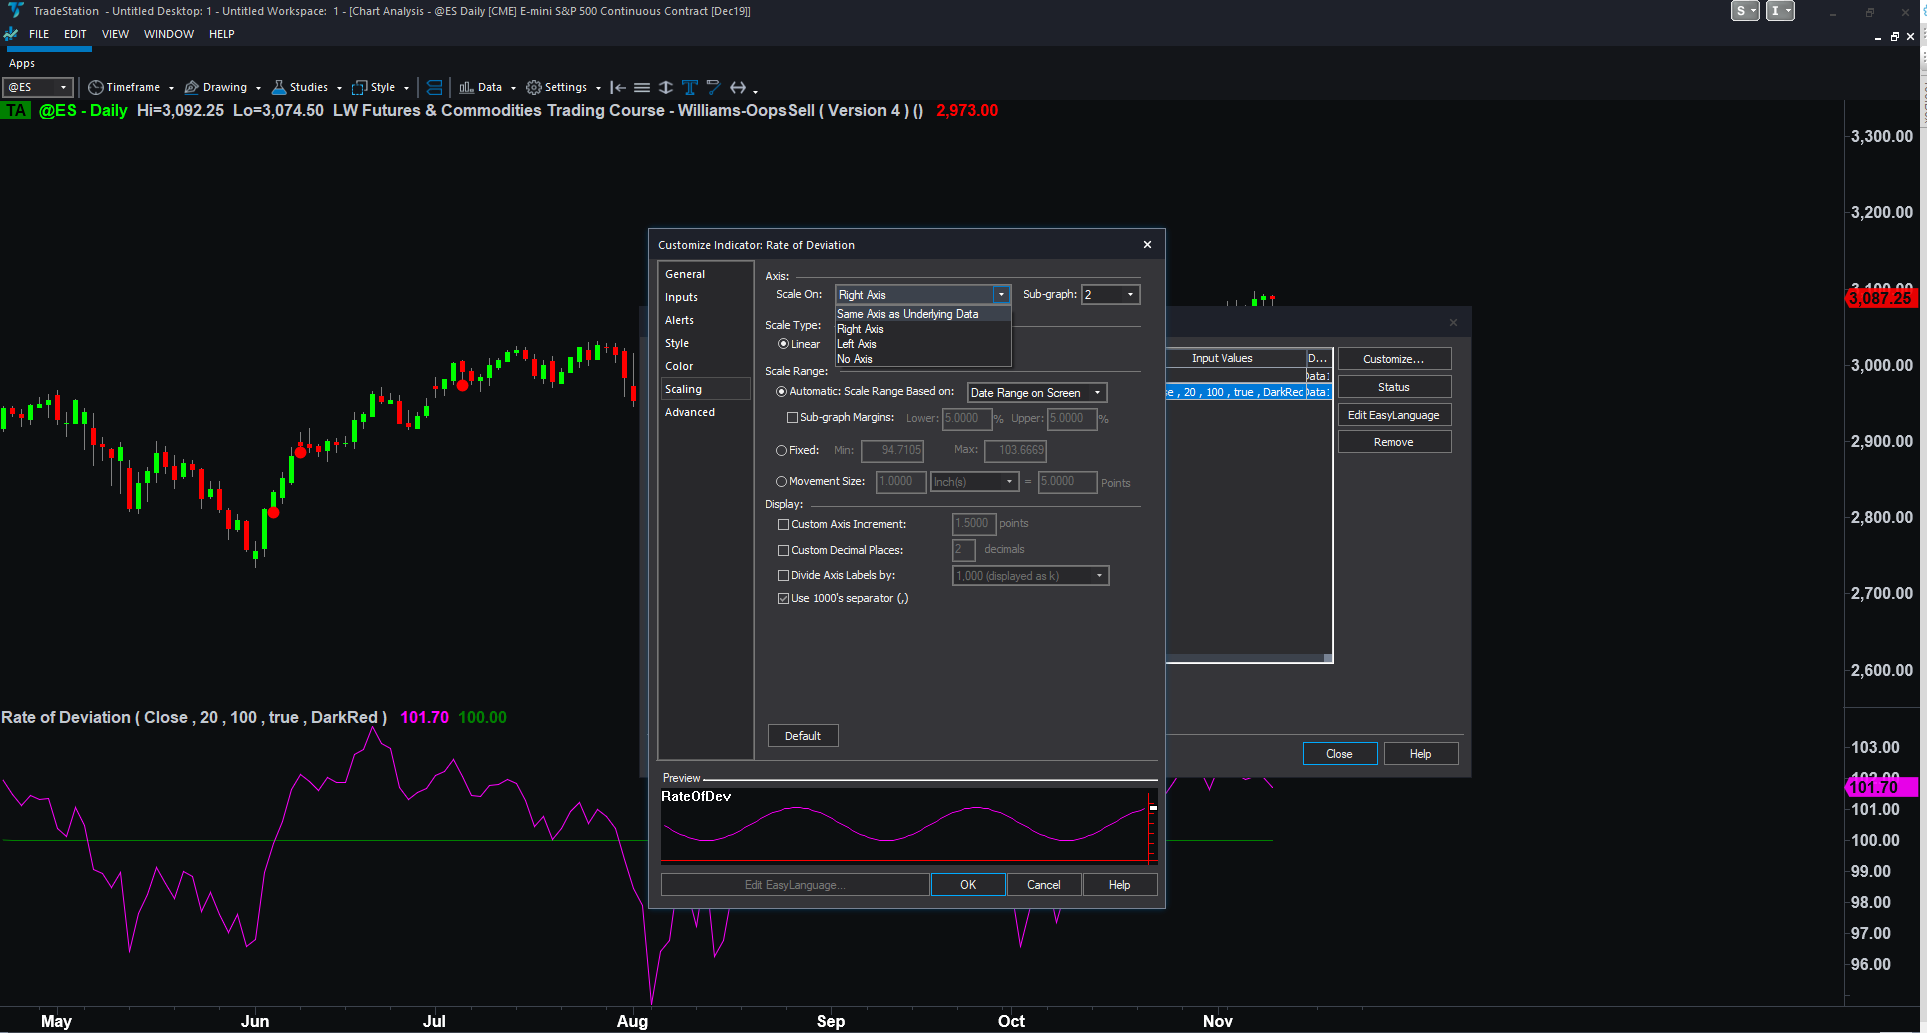Click the TradeStation logo in the title bar
This screenshot has width=1927, height=1033.
pos(15,10)
